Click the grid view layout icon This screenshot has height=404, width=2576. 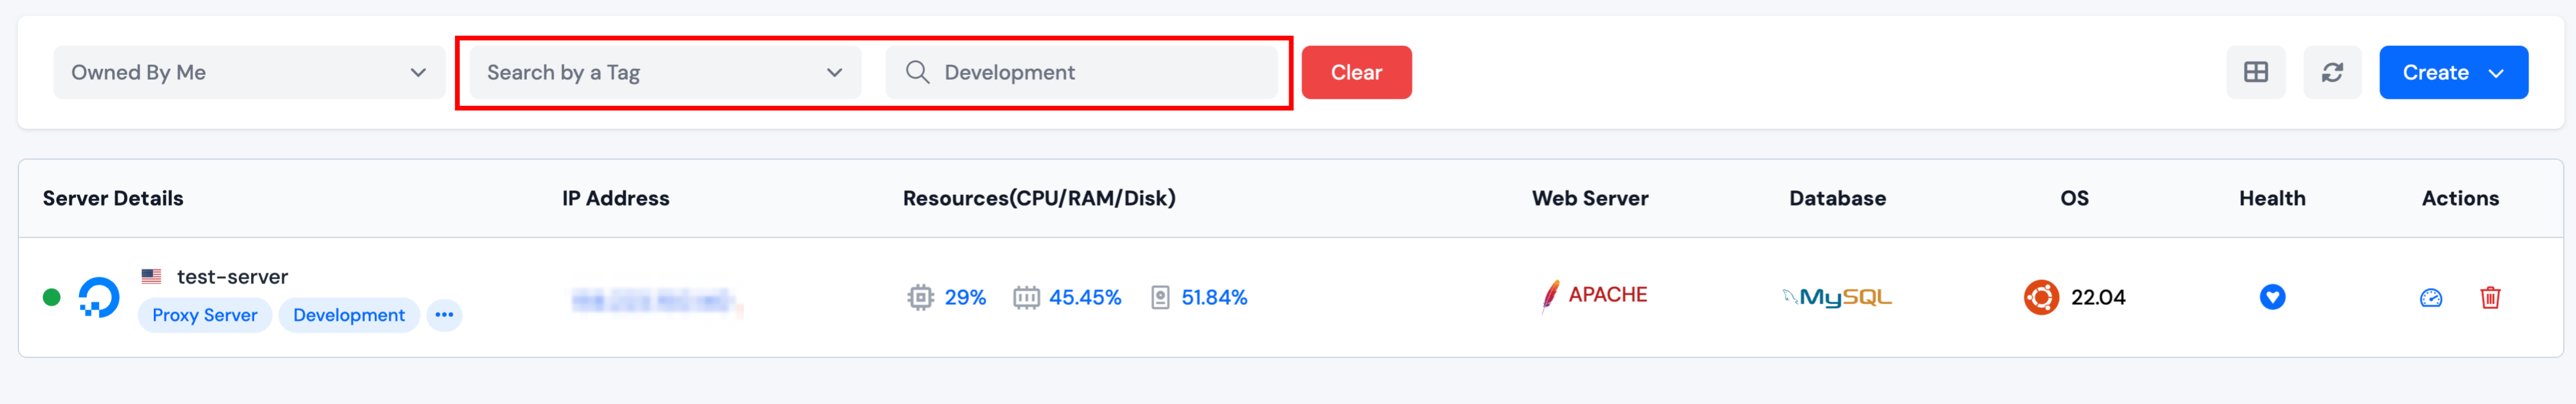(x=2255, y=72)
